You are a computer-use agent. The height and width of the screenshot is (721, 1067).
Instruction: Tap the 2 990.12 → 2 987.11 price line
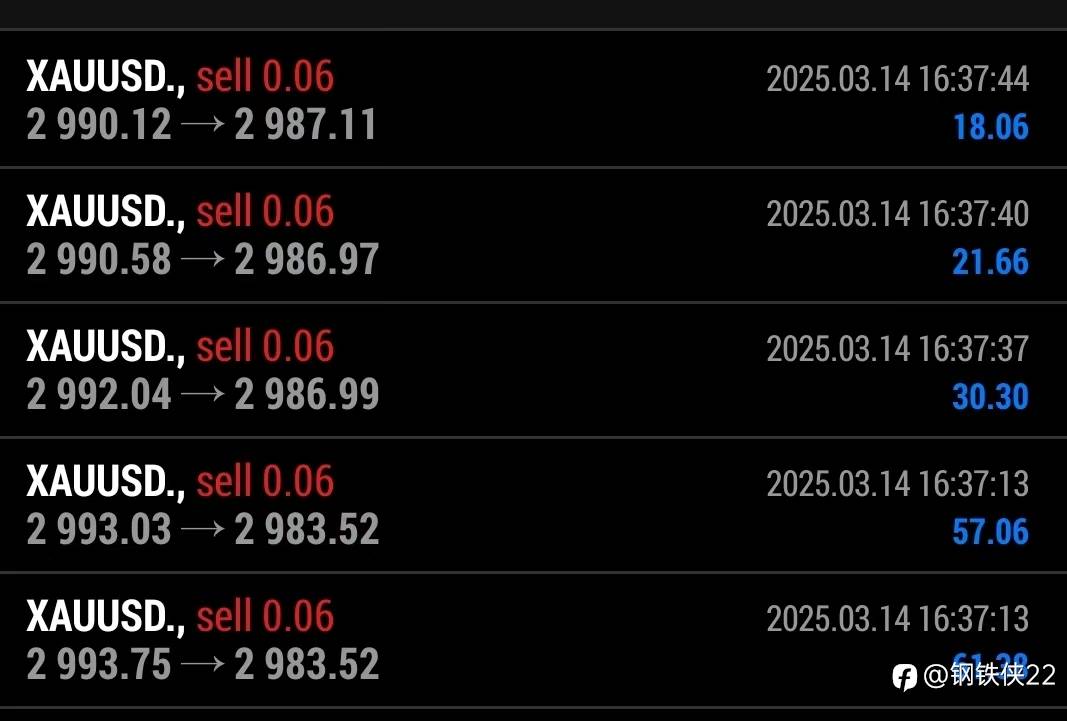click(202, 125)
